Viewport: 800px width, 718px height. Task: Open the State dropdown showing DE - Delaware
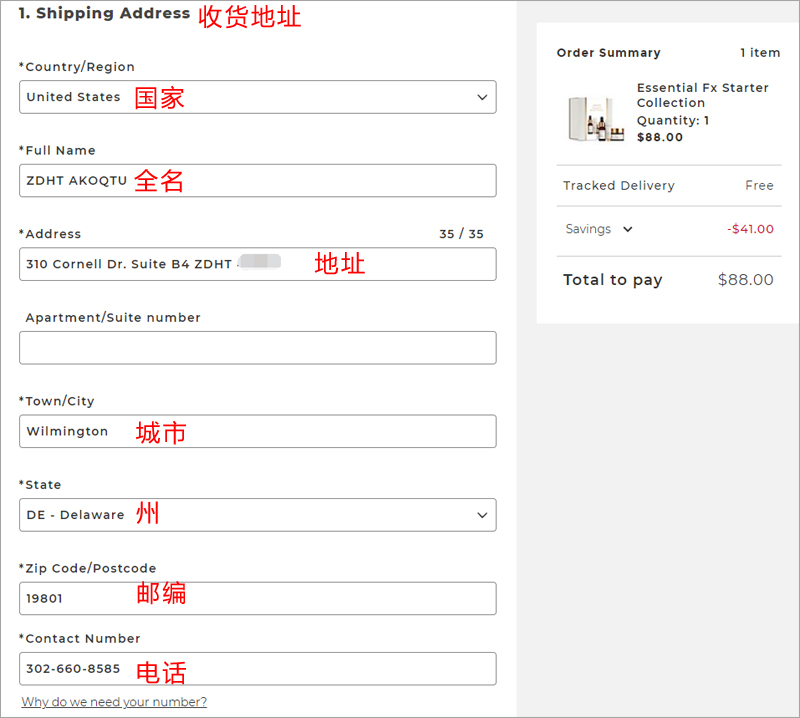pyautogui.click(x=257, y=515)
